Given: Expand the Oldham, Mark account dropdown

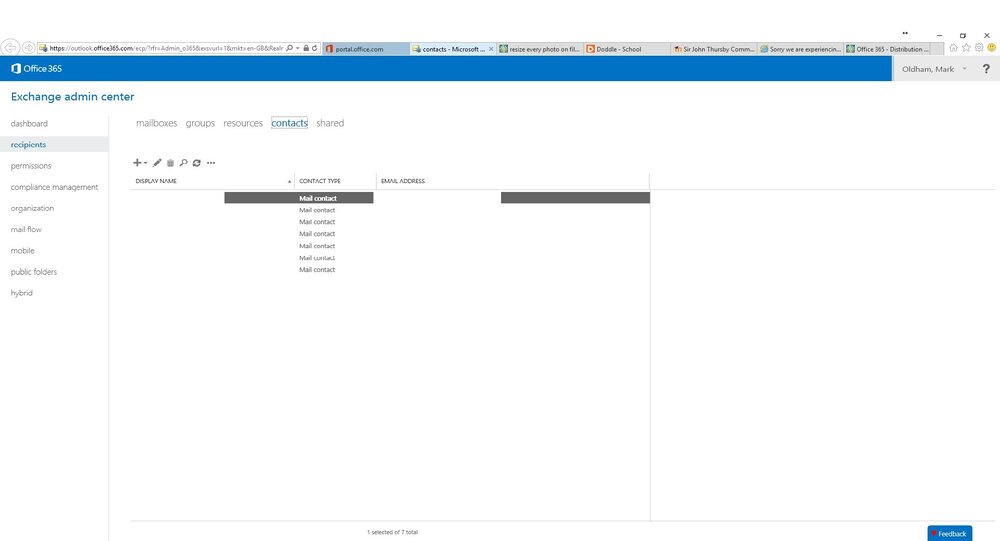Looking at the screenshot, I should (964, 69).
